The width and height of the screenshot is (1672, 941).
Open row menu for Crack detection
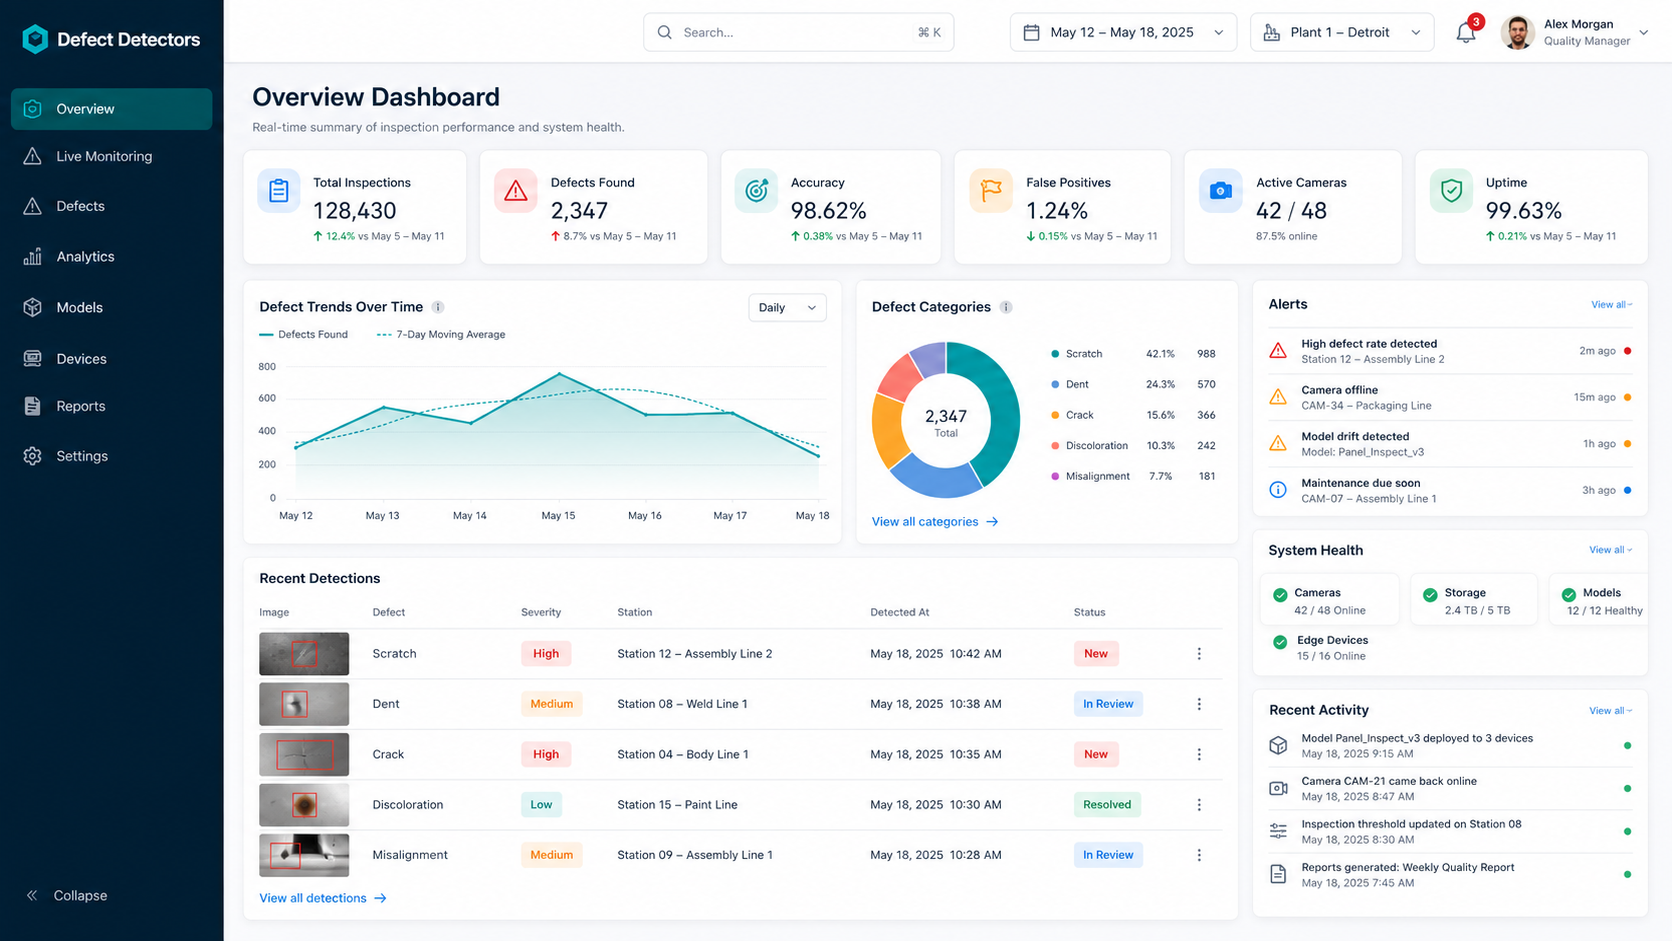click(x=1199, y=754)
